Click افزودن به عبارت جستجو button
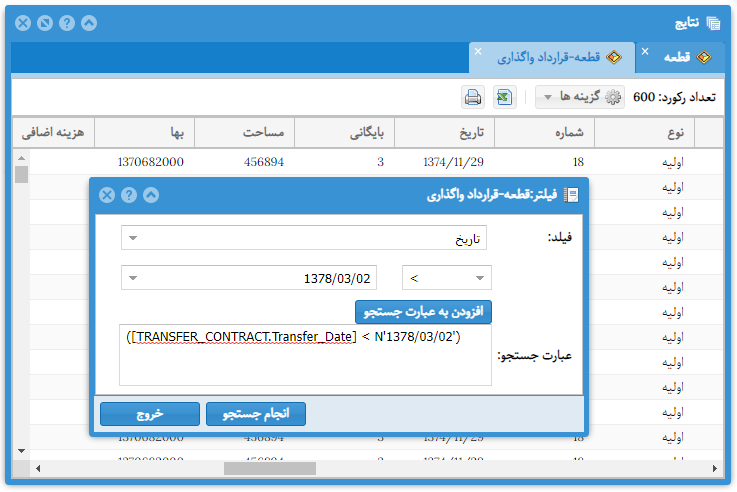 (x=423, y=312)
